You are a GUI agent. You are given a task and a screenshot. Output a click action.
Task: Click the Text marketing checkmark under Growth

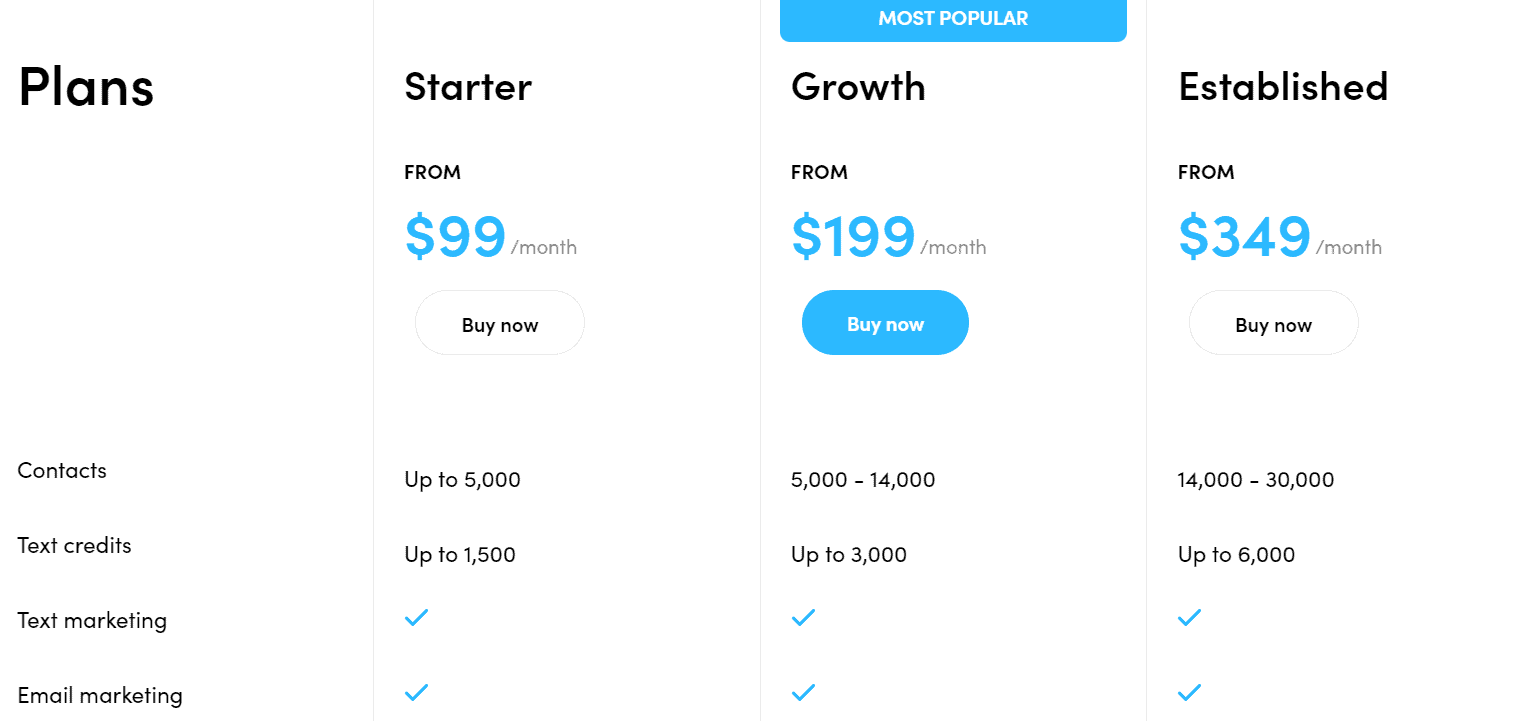click(x=803, y=618)
